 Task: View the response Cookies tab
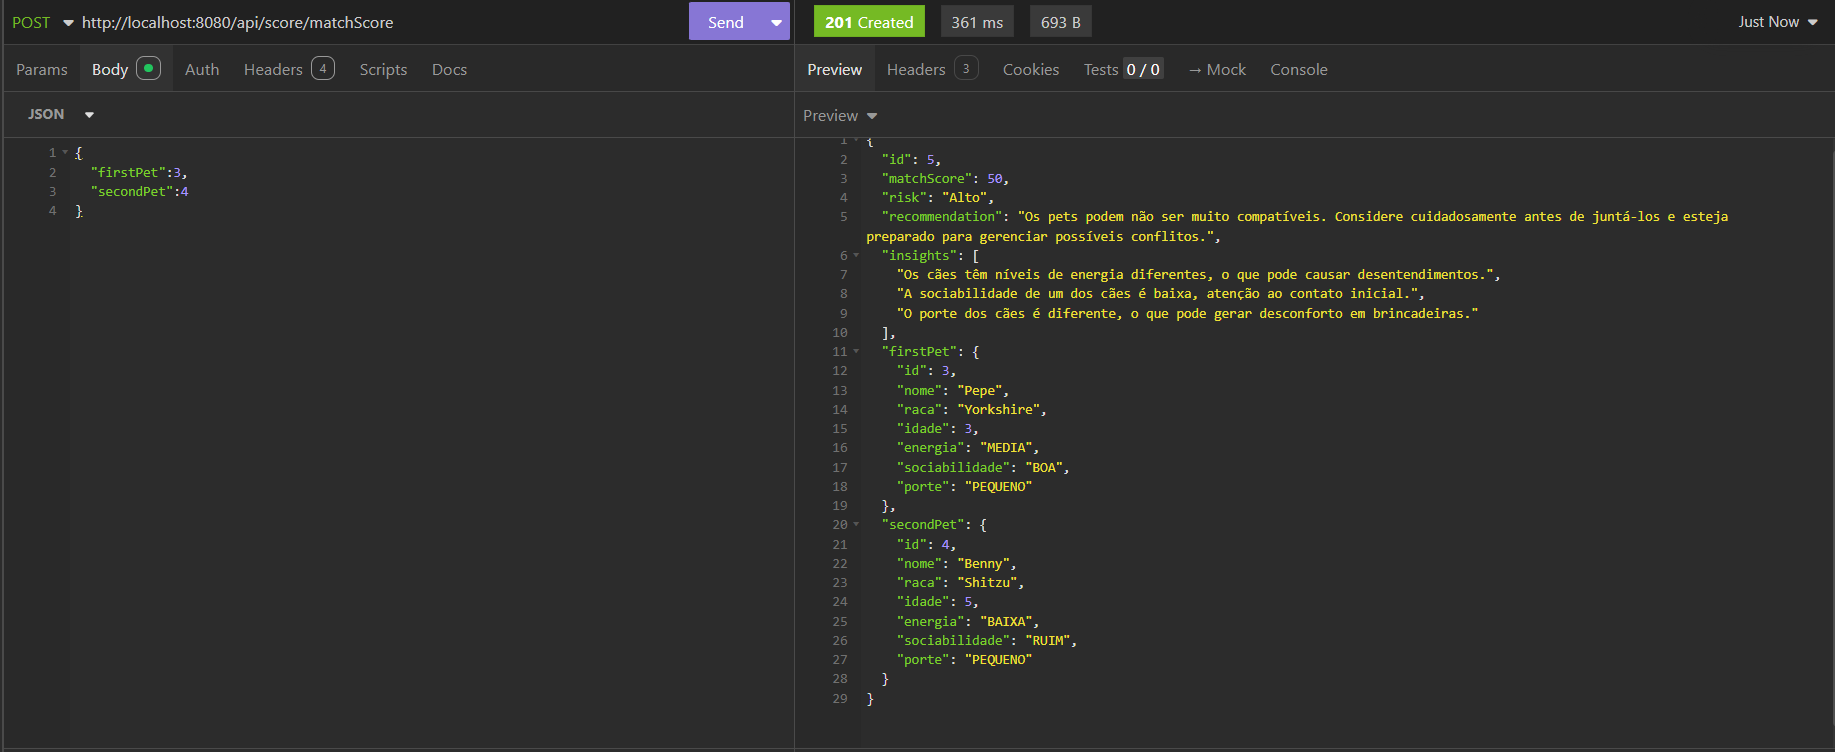(x=1030, y=69)
